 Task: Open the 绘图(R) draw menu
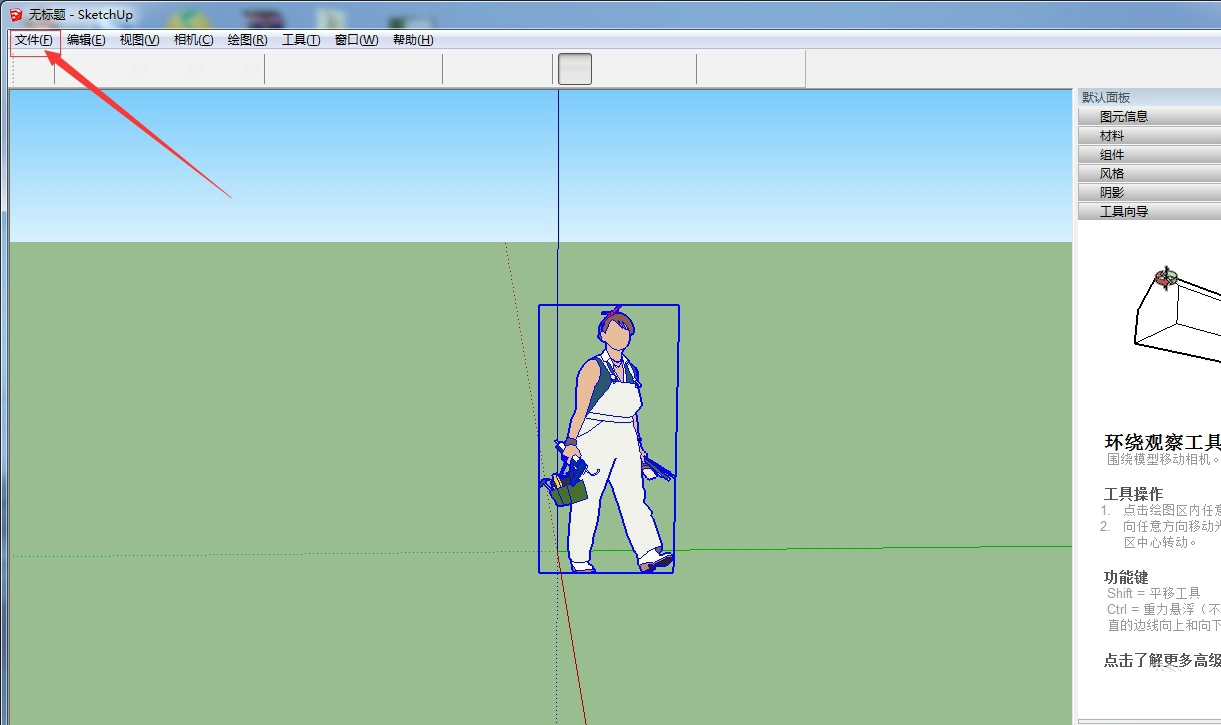click(247, 40)
